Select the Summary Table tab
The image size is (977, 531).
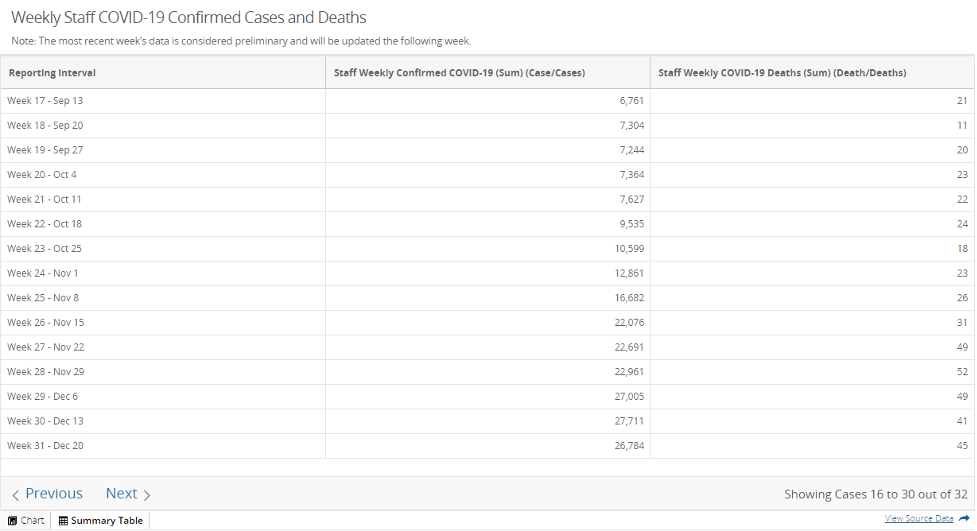click(x=101, y=520)
